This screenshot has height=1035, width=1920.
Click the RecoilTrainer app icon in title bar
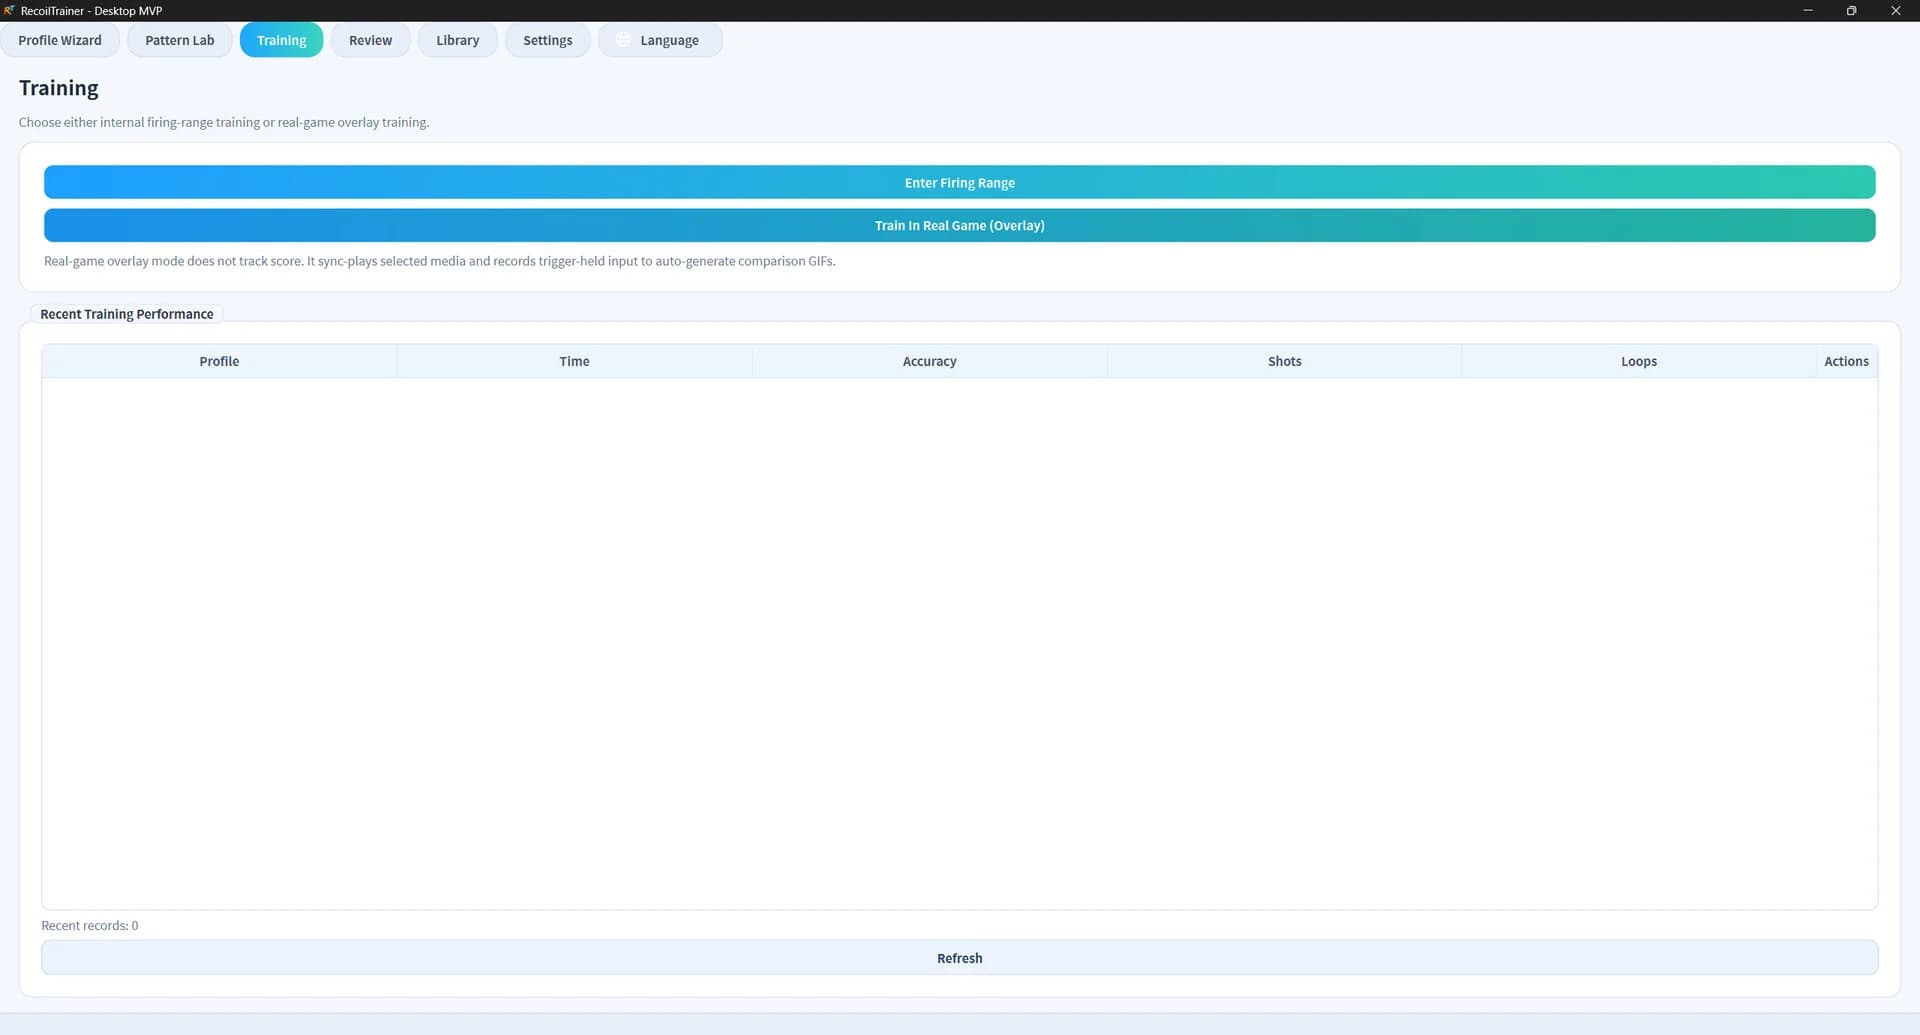coord(9,10)
